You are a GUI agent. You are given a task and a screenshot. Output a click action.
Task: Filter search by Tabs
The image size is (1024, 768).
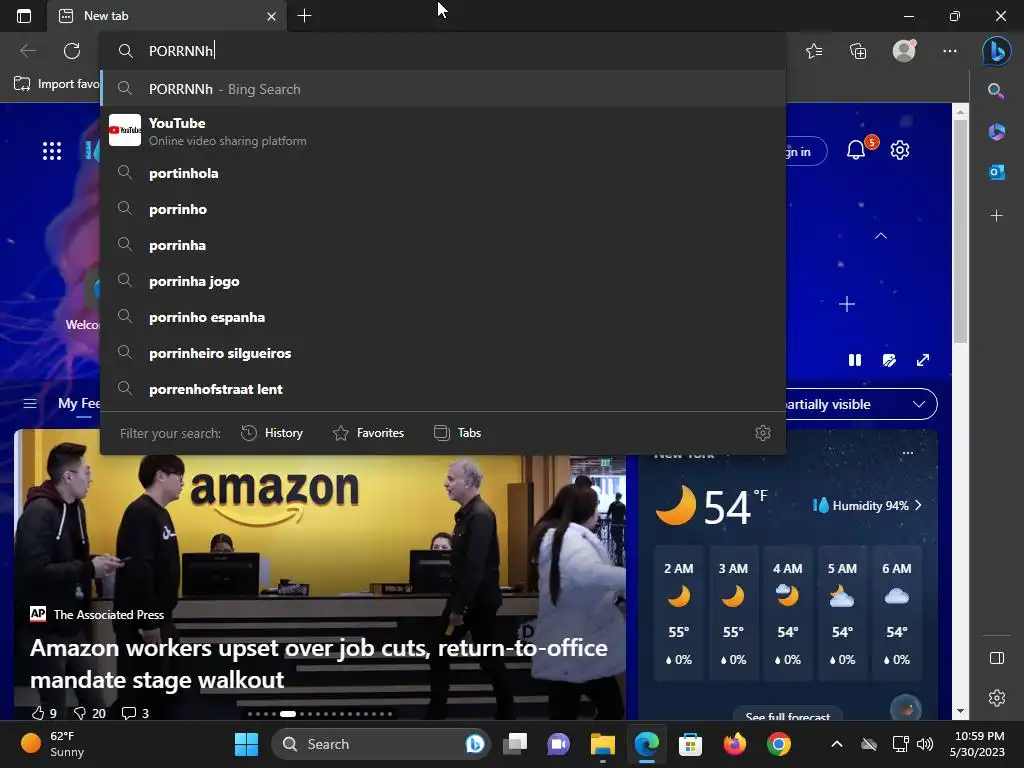pyautogui.click(x=458, y=433)
